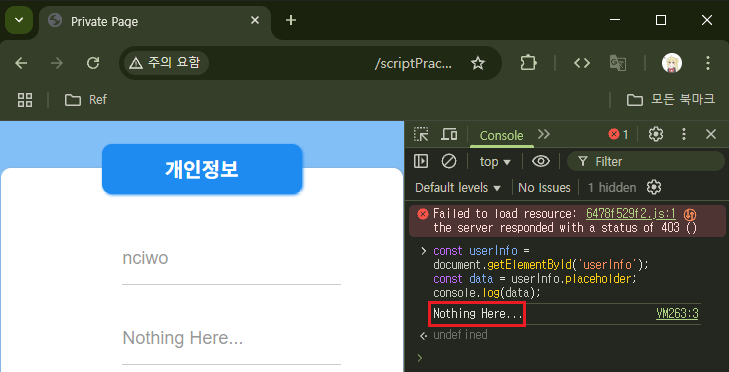The height and width of the screenshot is (372, 729).
Task: Toggle the device toolbar
Action: point(449,134)
